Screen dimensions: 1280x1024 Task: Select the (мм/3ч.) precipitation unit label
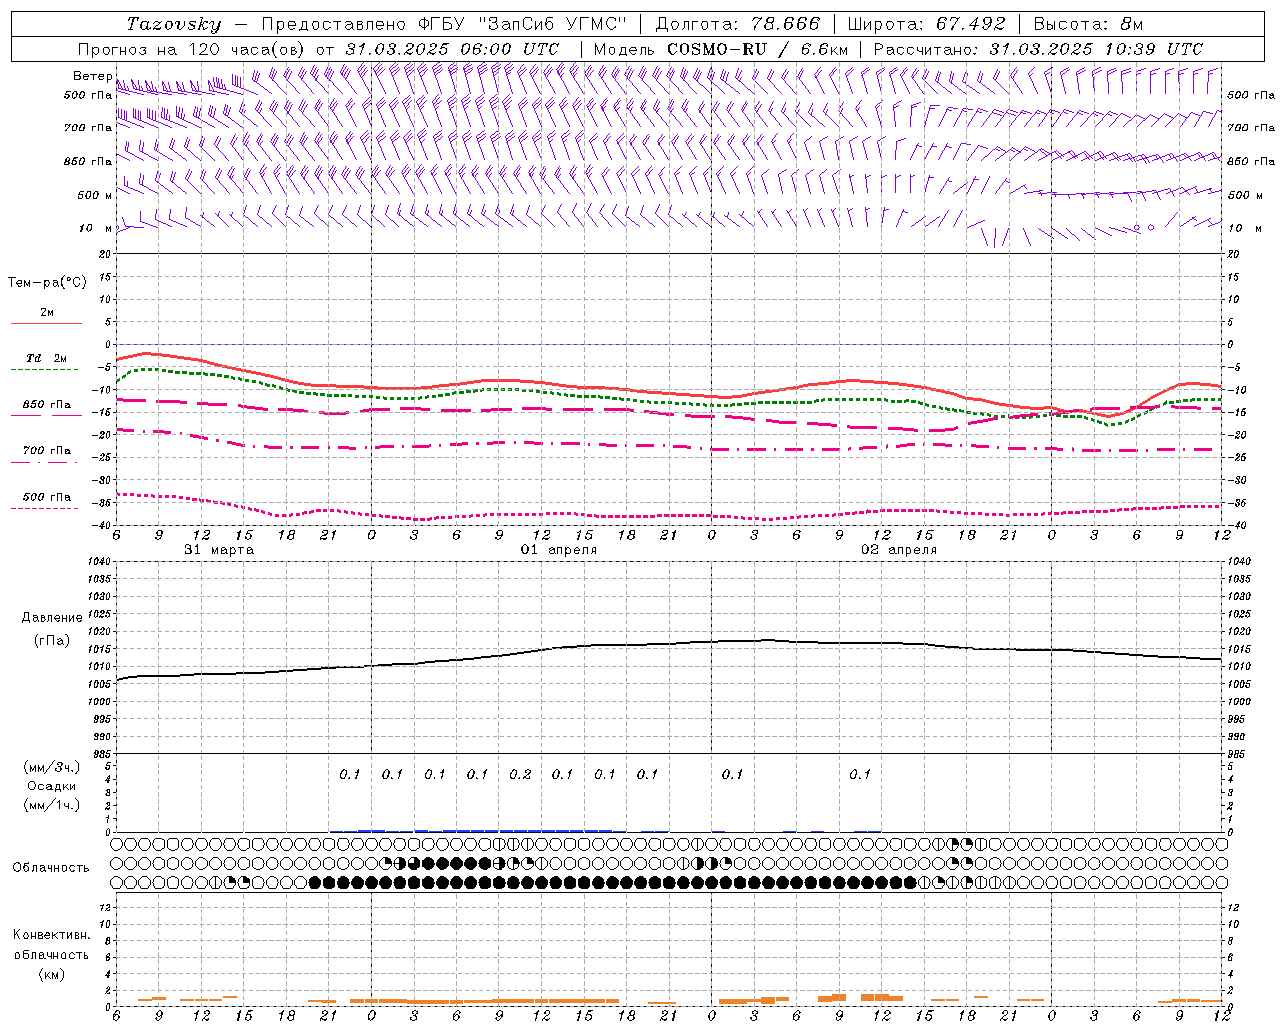point(51,767)
